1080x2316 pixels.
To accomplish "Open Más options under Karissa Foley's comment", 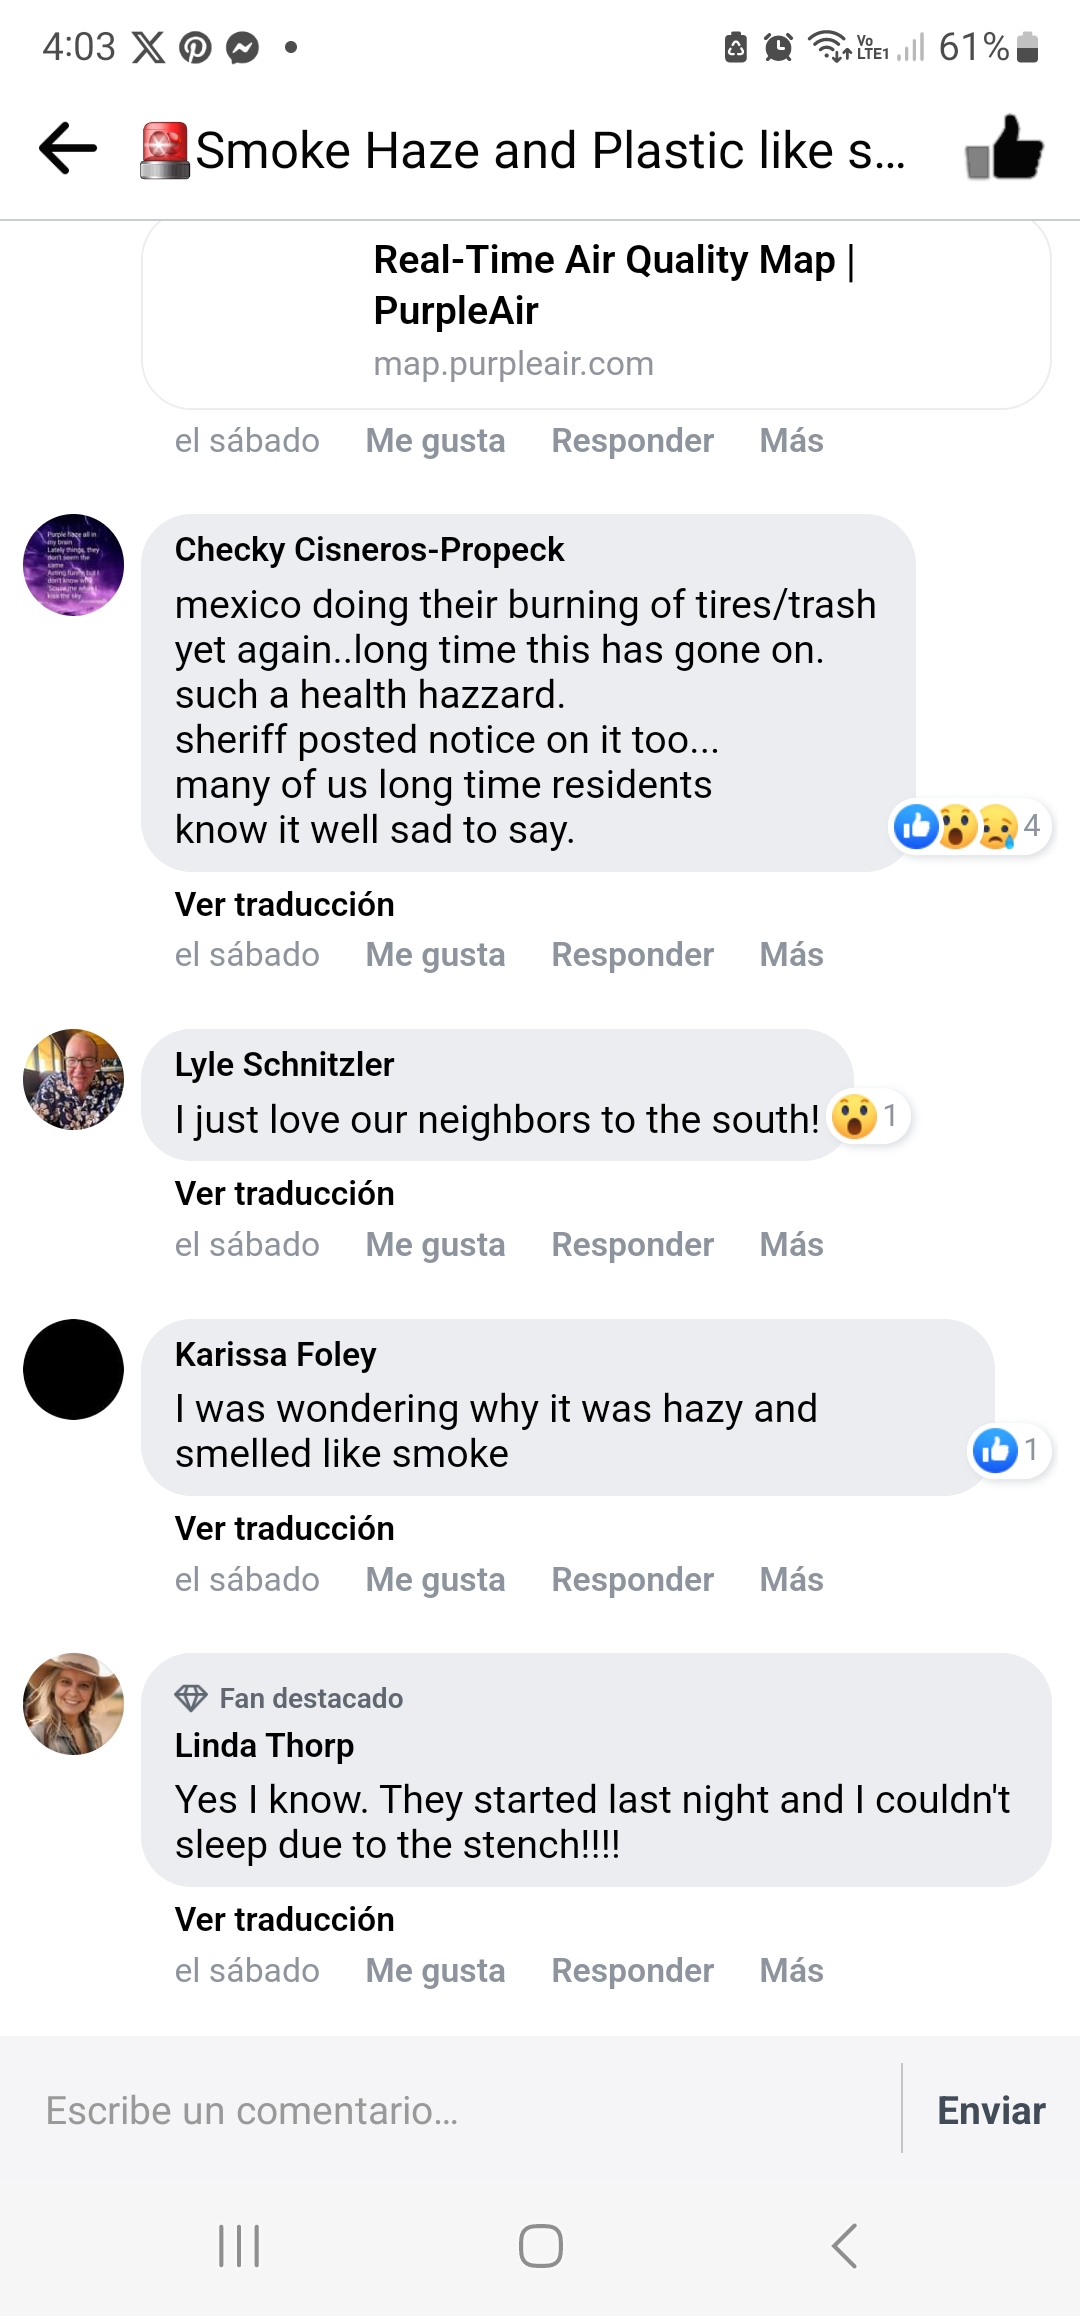I will (x=791, y=1580).
